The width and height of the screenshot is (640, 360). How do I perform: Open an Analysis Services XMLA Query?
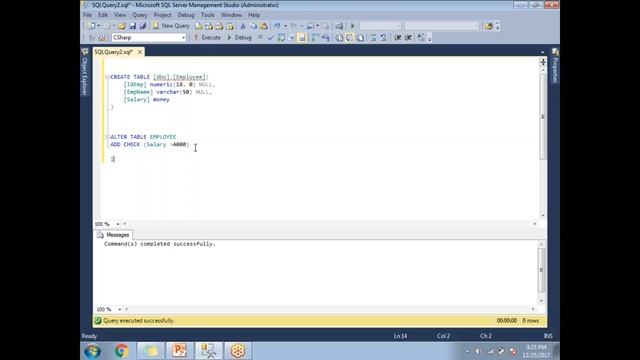(230, 26)
